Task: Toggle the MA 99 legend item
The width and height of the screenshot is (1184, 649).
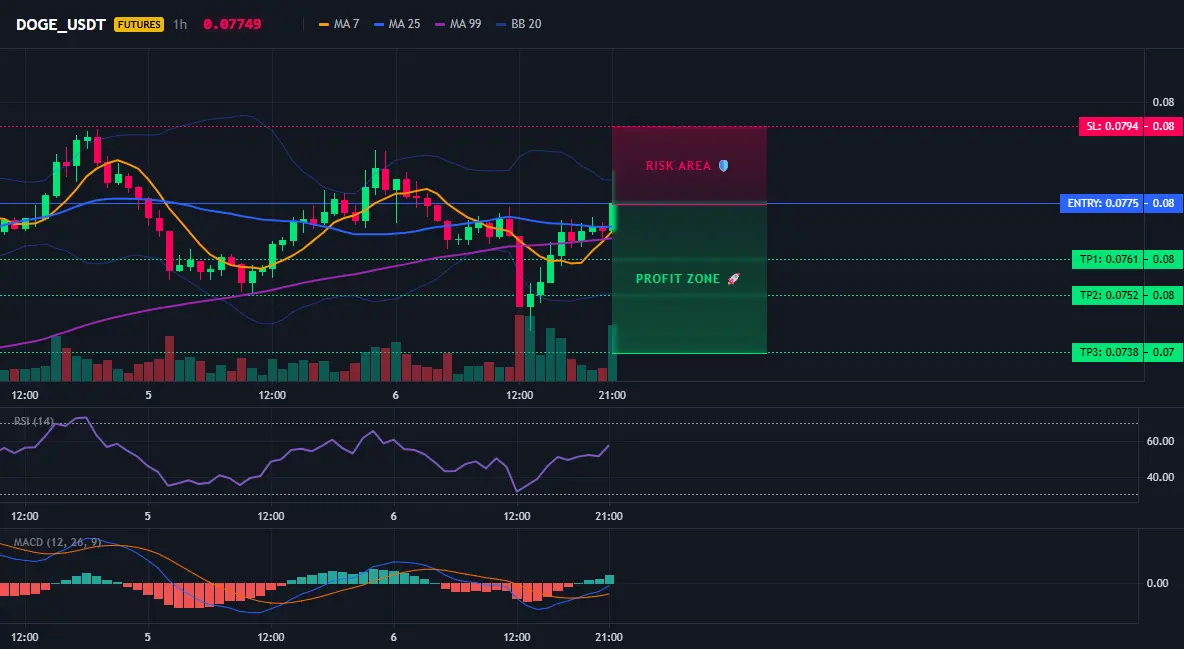Action: tap(458, 24)
